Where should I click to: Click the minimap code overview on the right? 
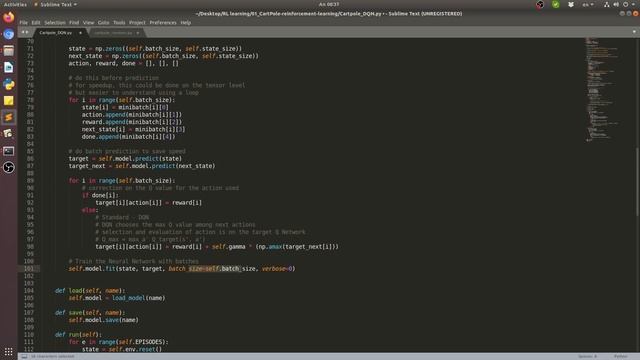(602, 90)
